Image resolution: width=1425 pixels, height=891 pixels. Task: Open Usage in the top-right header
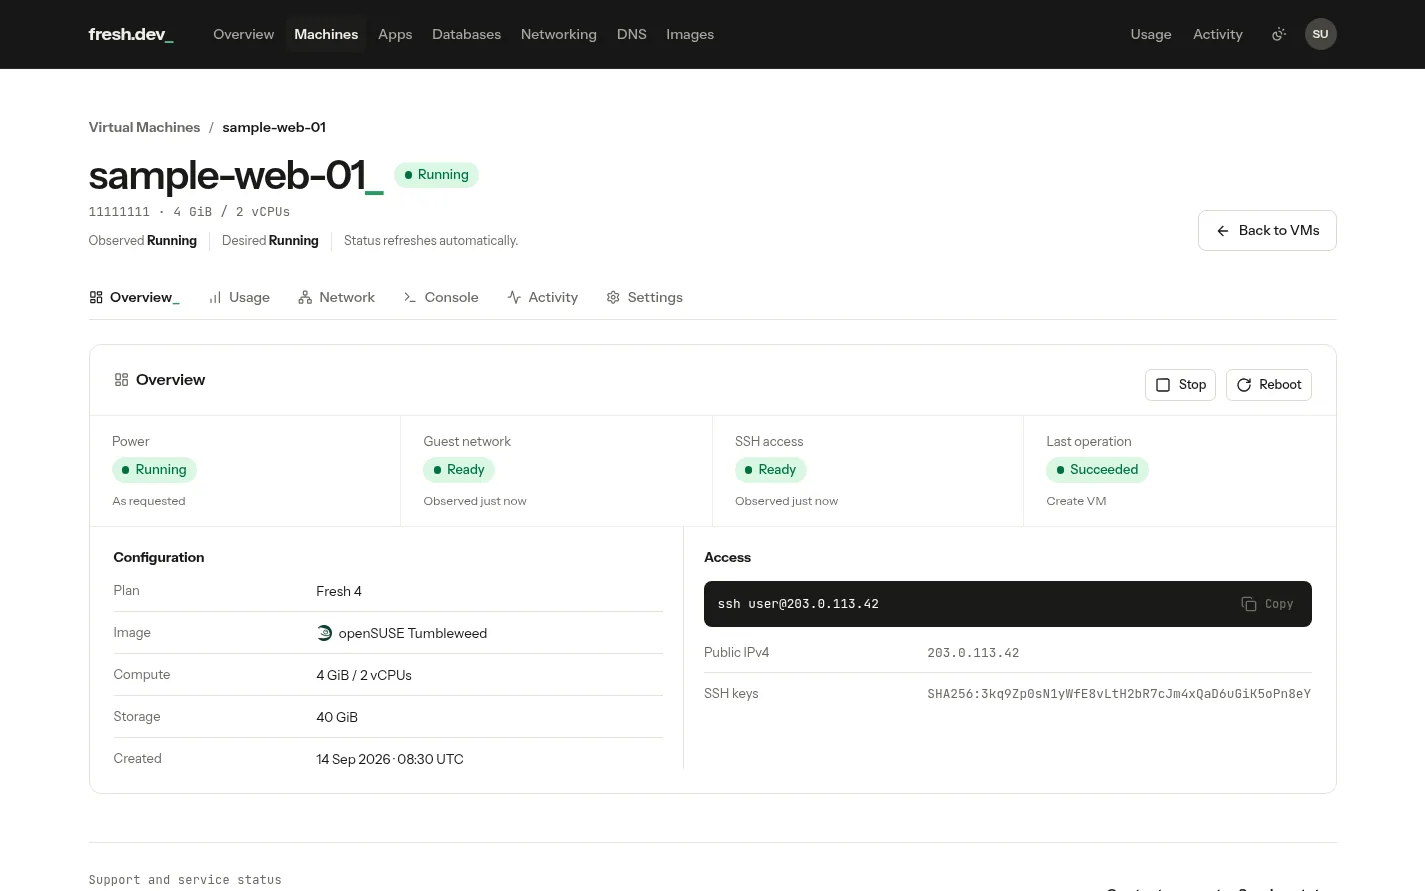click(x=1151, y=34)
